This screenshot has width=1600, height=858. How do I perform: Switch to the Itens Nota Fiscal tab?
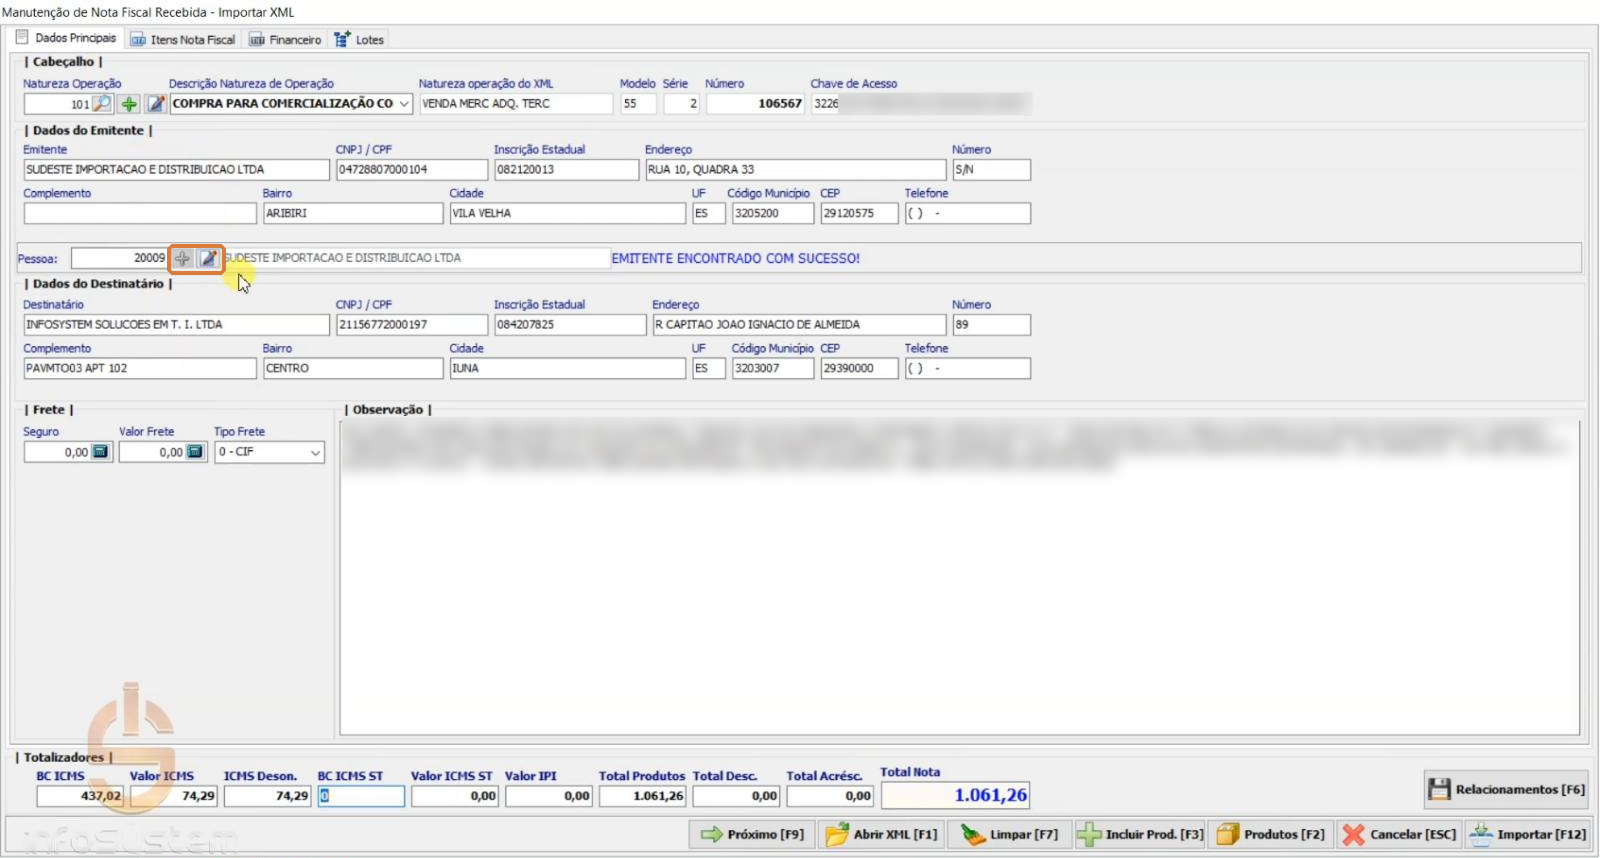click(183, 40)
